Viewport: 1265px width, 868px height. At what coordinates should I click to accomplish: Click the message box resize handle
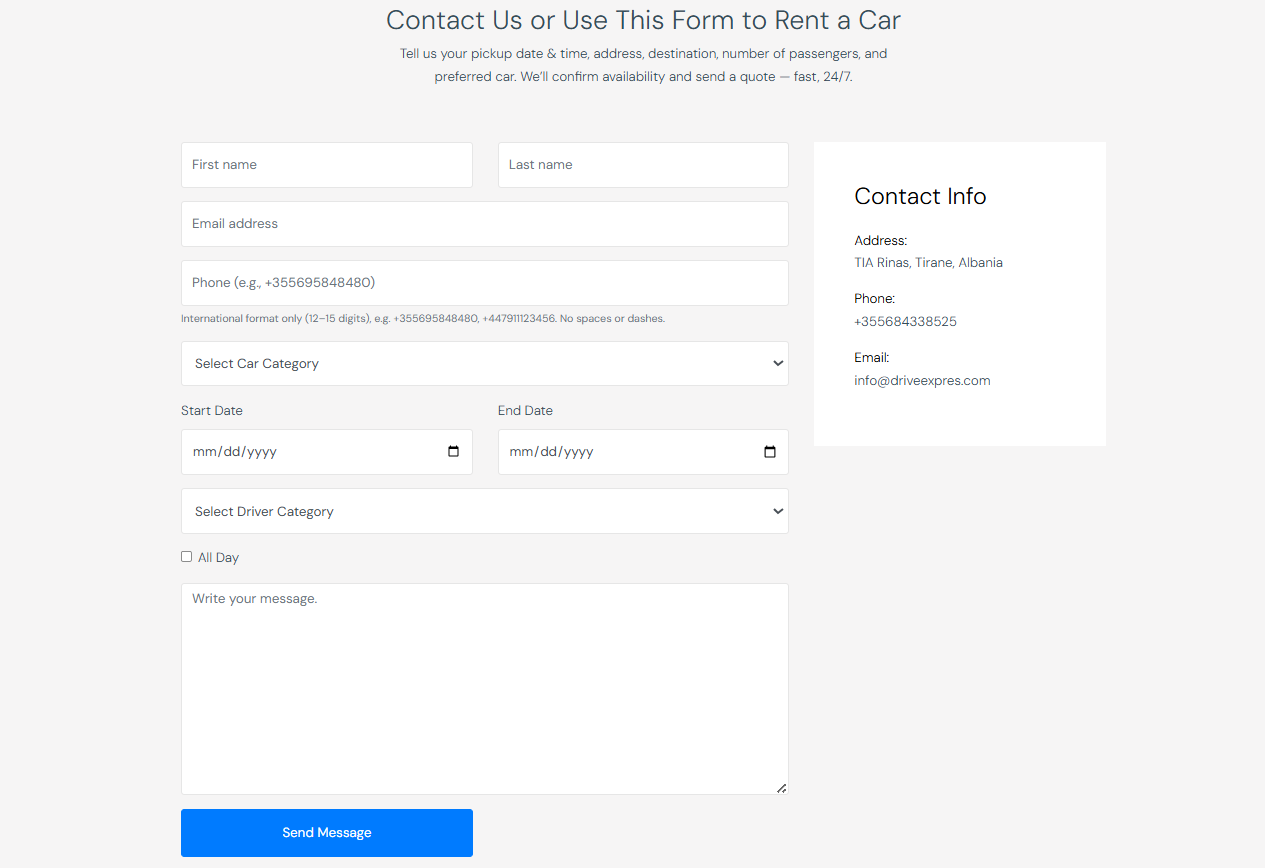coord(781,788)
